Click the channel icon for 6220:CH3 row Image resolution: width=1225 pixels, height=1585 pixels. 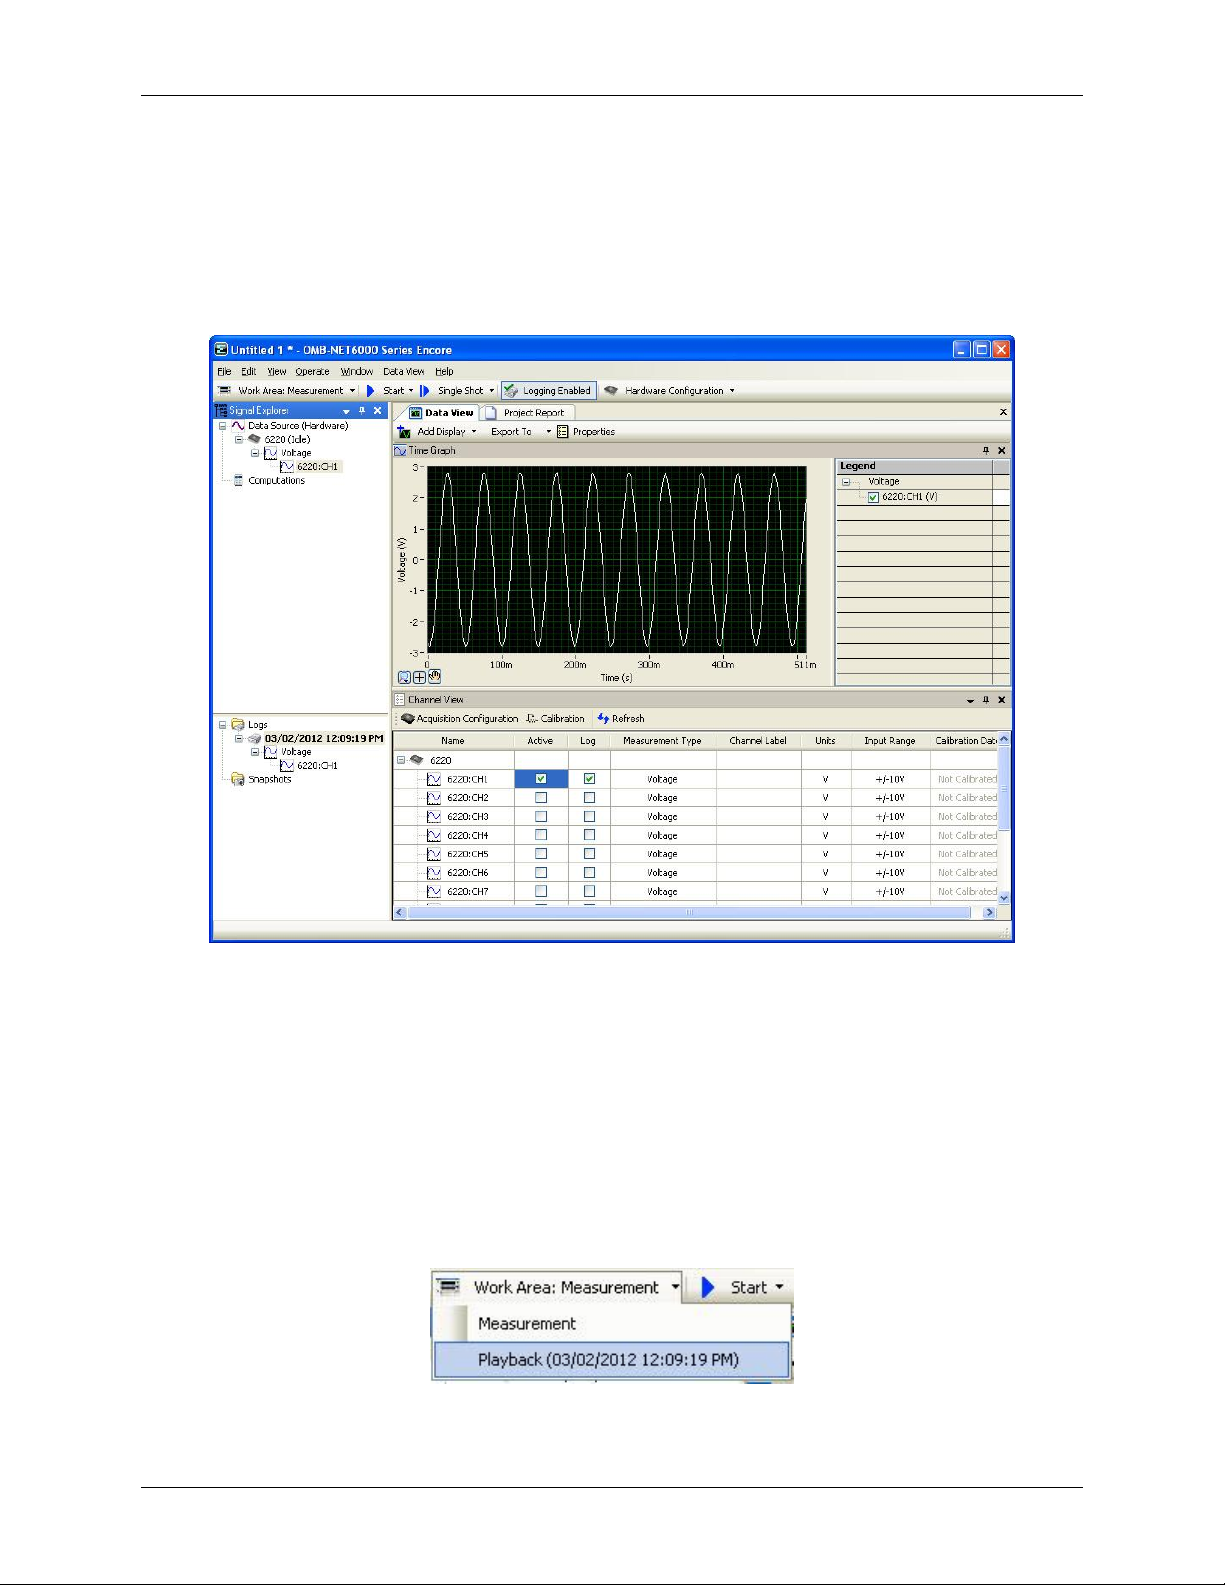pyautogui.click(x=434, y=816)
